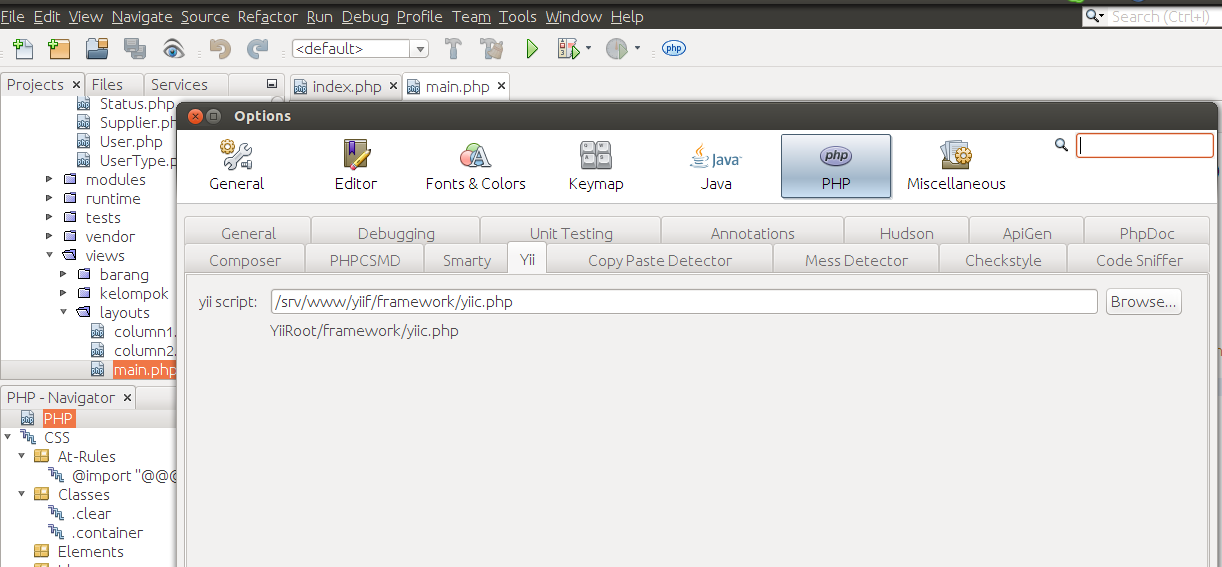Open the File menu
This screenshot has width=1222, height=567.
14,16
